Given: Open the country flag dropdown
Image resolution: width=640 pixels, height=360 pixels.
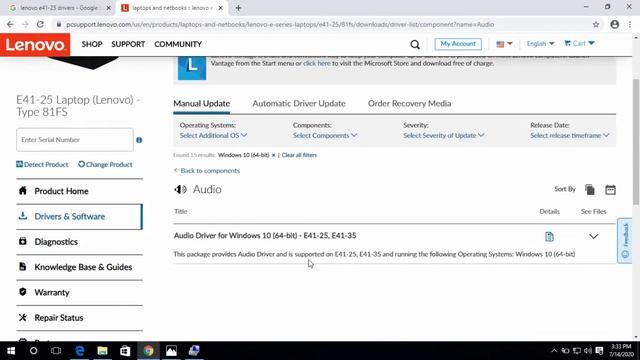Looking at the screenshot, I should click(504, 44).
